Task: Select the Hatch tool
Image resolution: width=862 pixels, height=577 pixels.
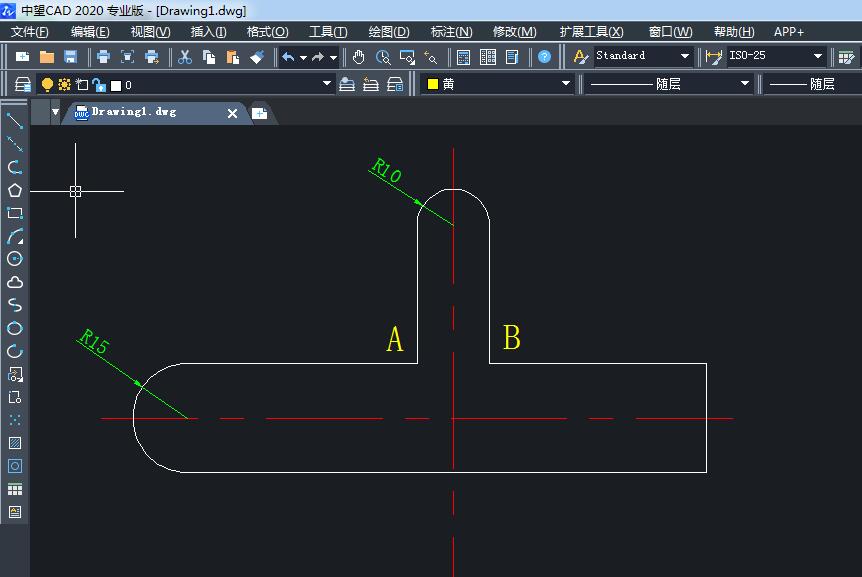Action: click(x=15, y=443)
